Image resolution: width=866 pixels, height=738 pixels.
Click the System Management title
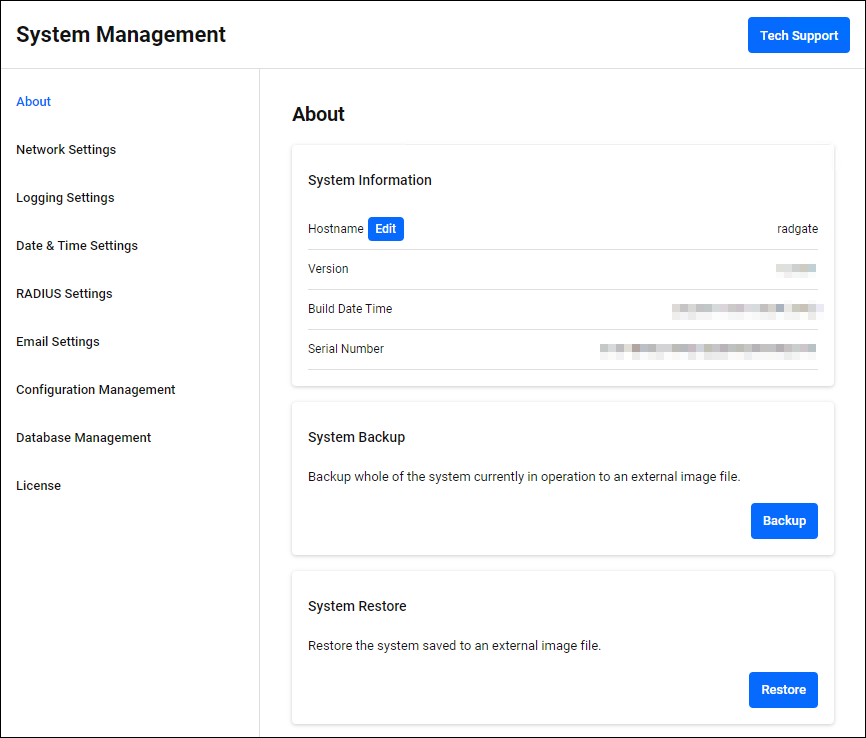[121, 35]
